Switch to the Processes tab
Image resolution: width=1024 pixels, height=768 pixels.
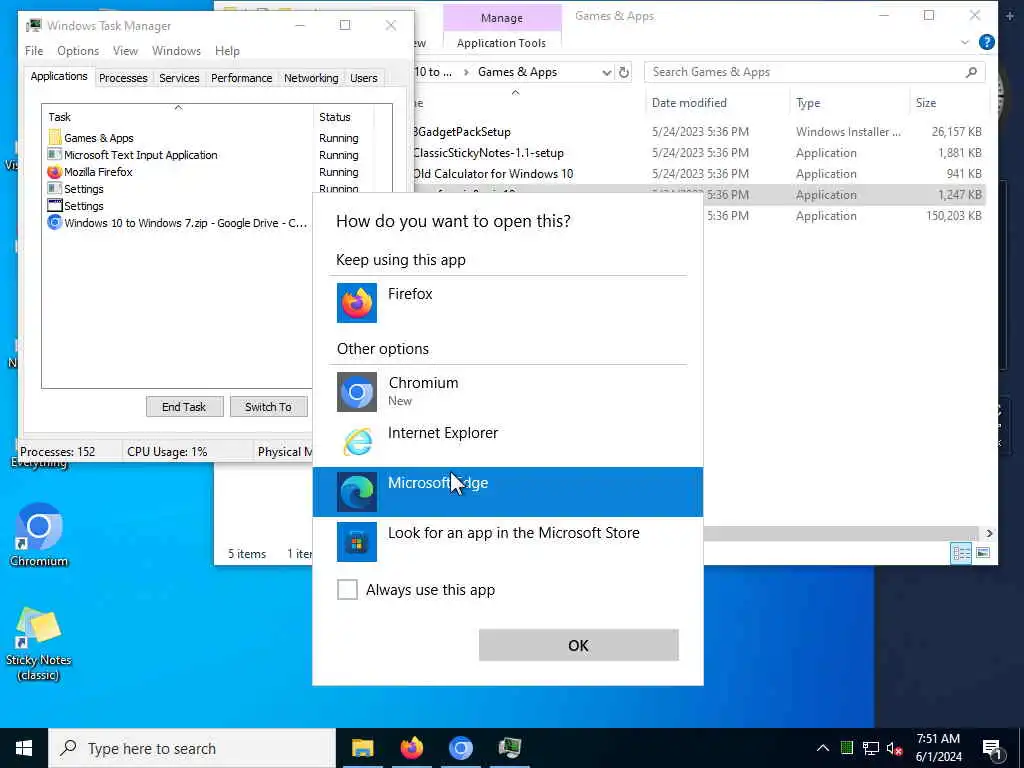[123, 78]
